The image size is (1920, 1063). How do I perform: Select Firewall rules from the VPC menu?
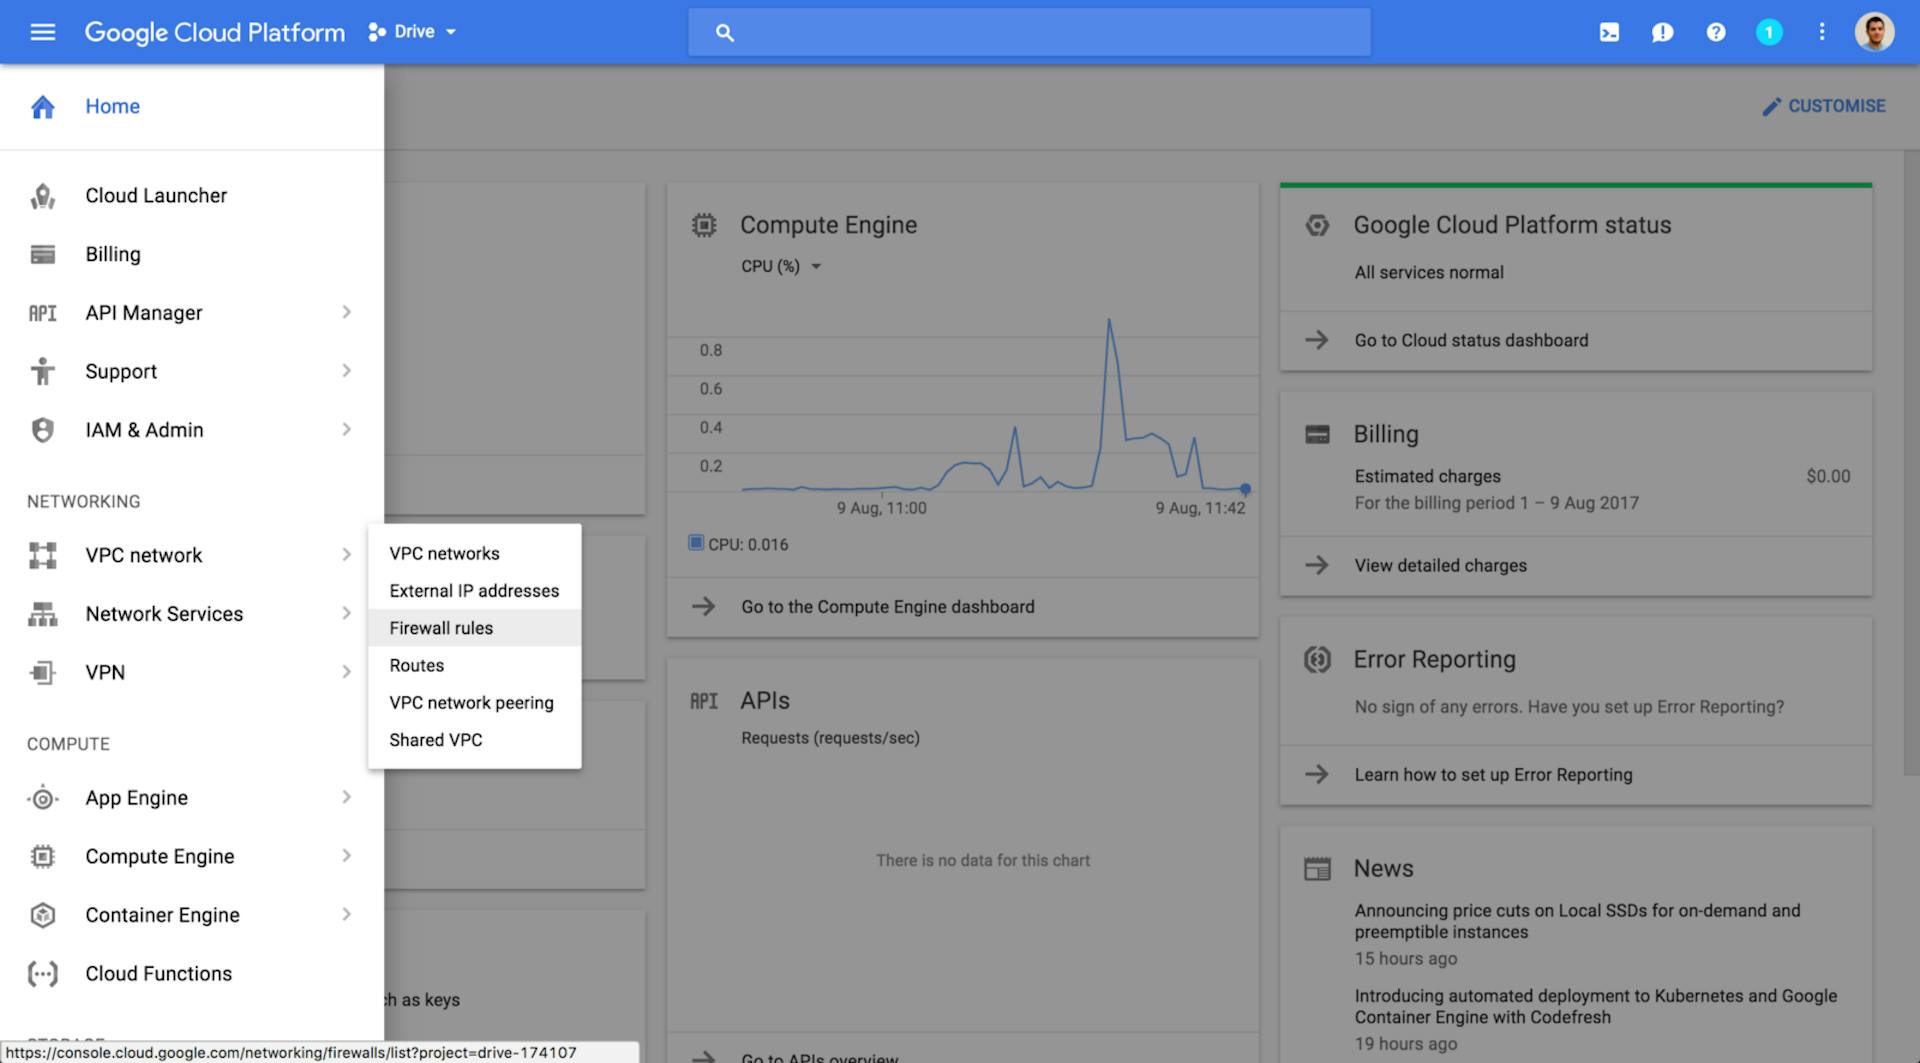click(x=441, y=627)
